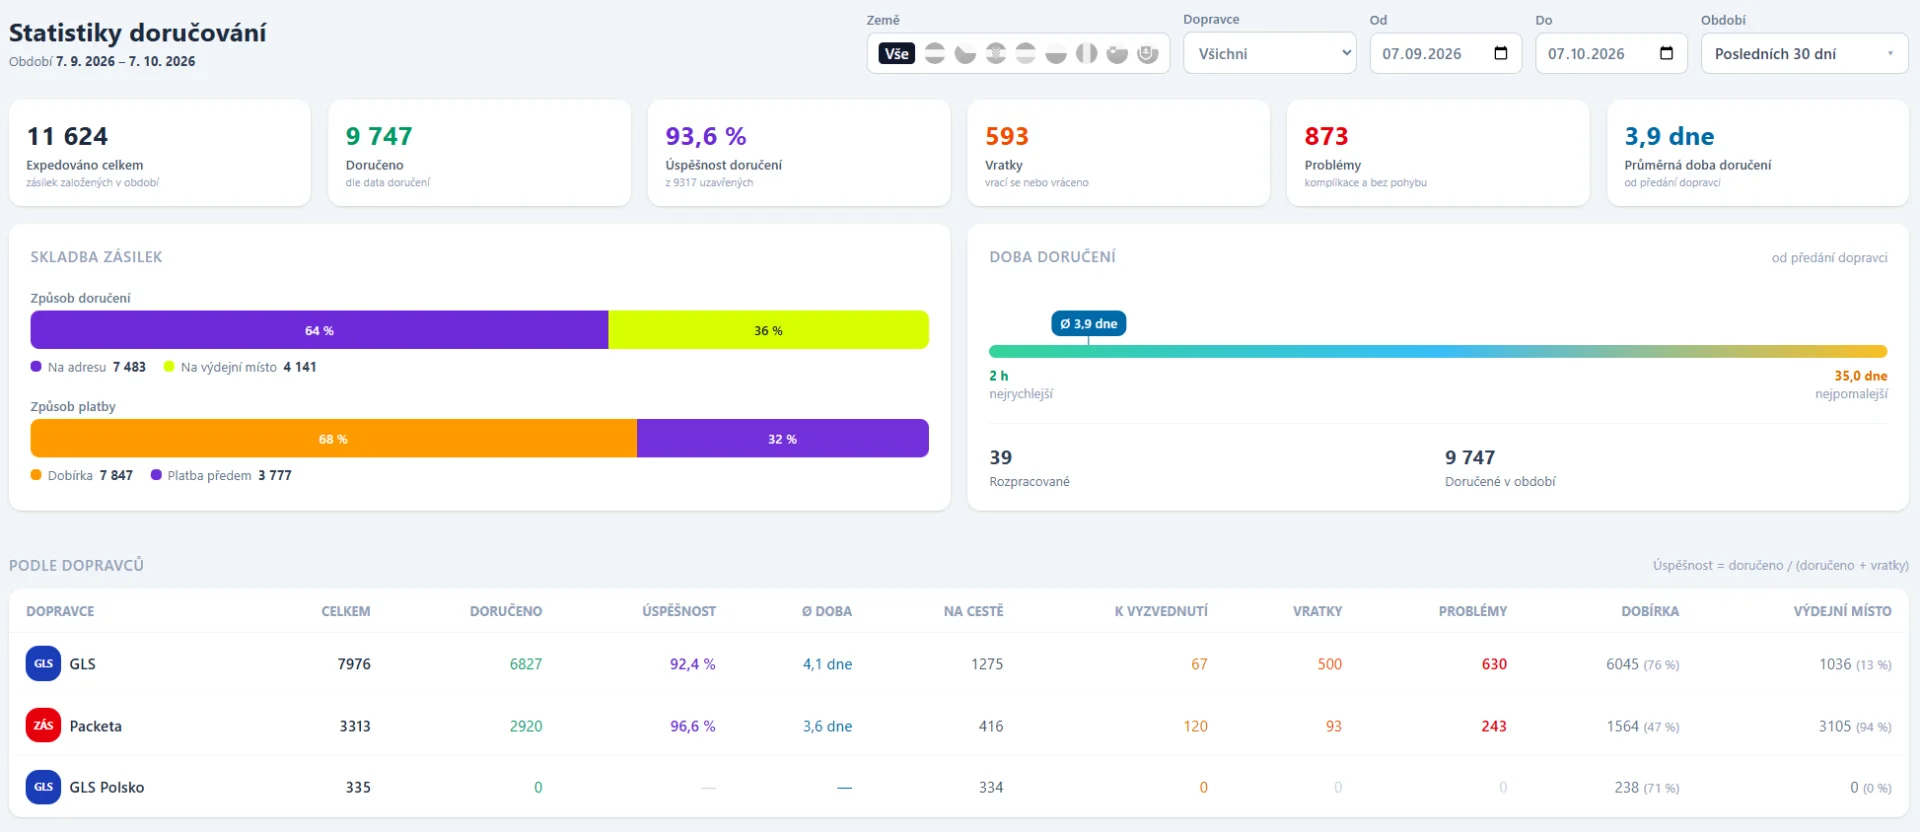The height and width of the screenshot is (832, 1920).
Task: Filter by the vertical-striped flag icon
Action: click(x=1087, y=53)
